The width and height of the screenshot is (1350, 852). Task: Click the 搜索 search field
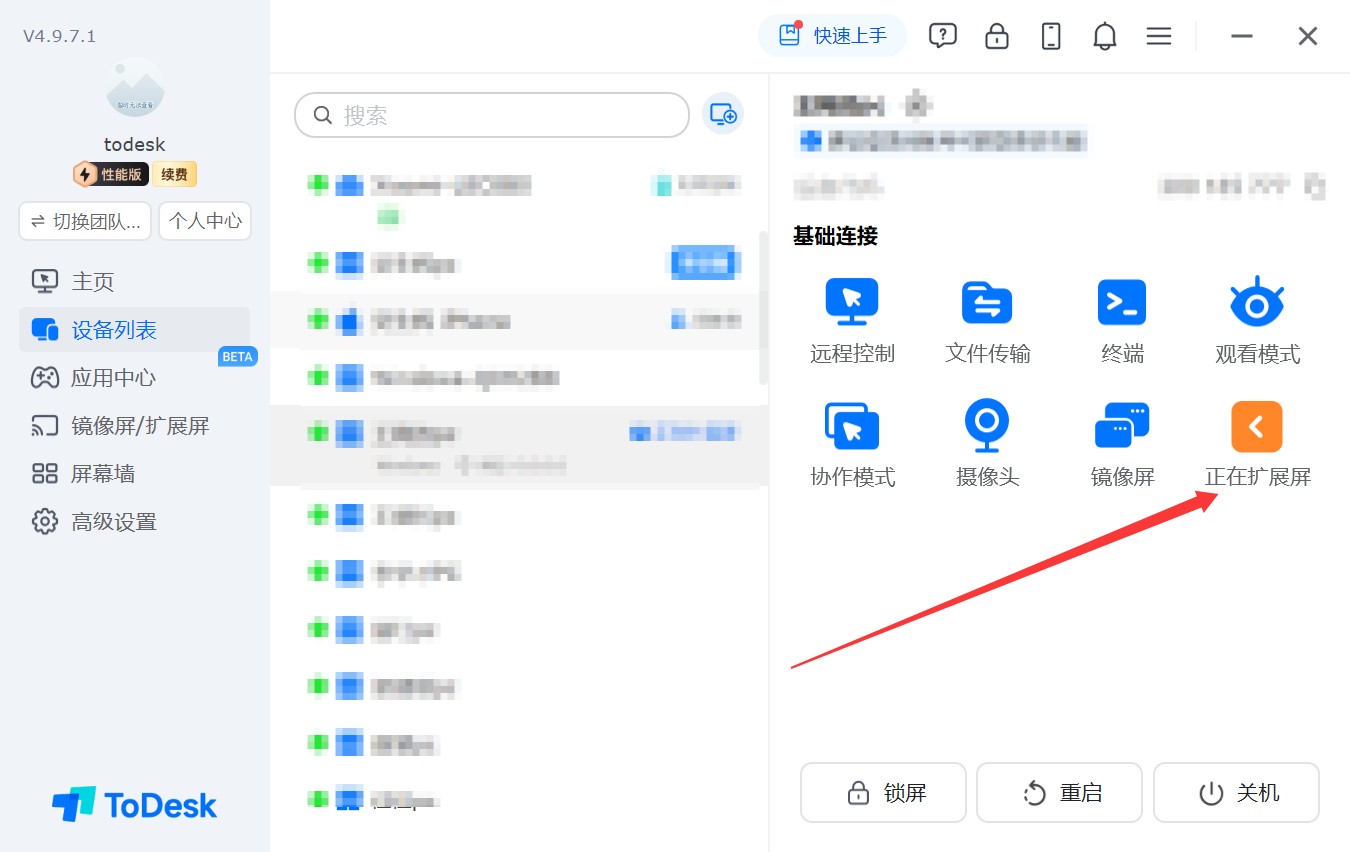(492, 115)
